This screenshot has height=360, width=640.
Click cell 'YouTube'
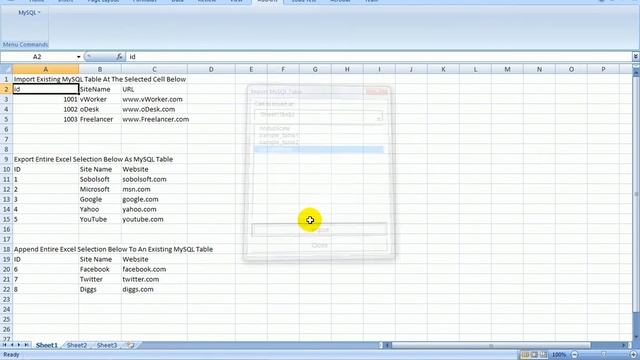100,219
